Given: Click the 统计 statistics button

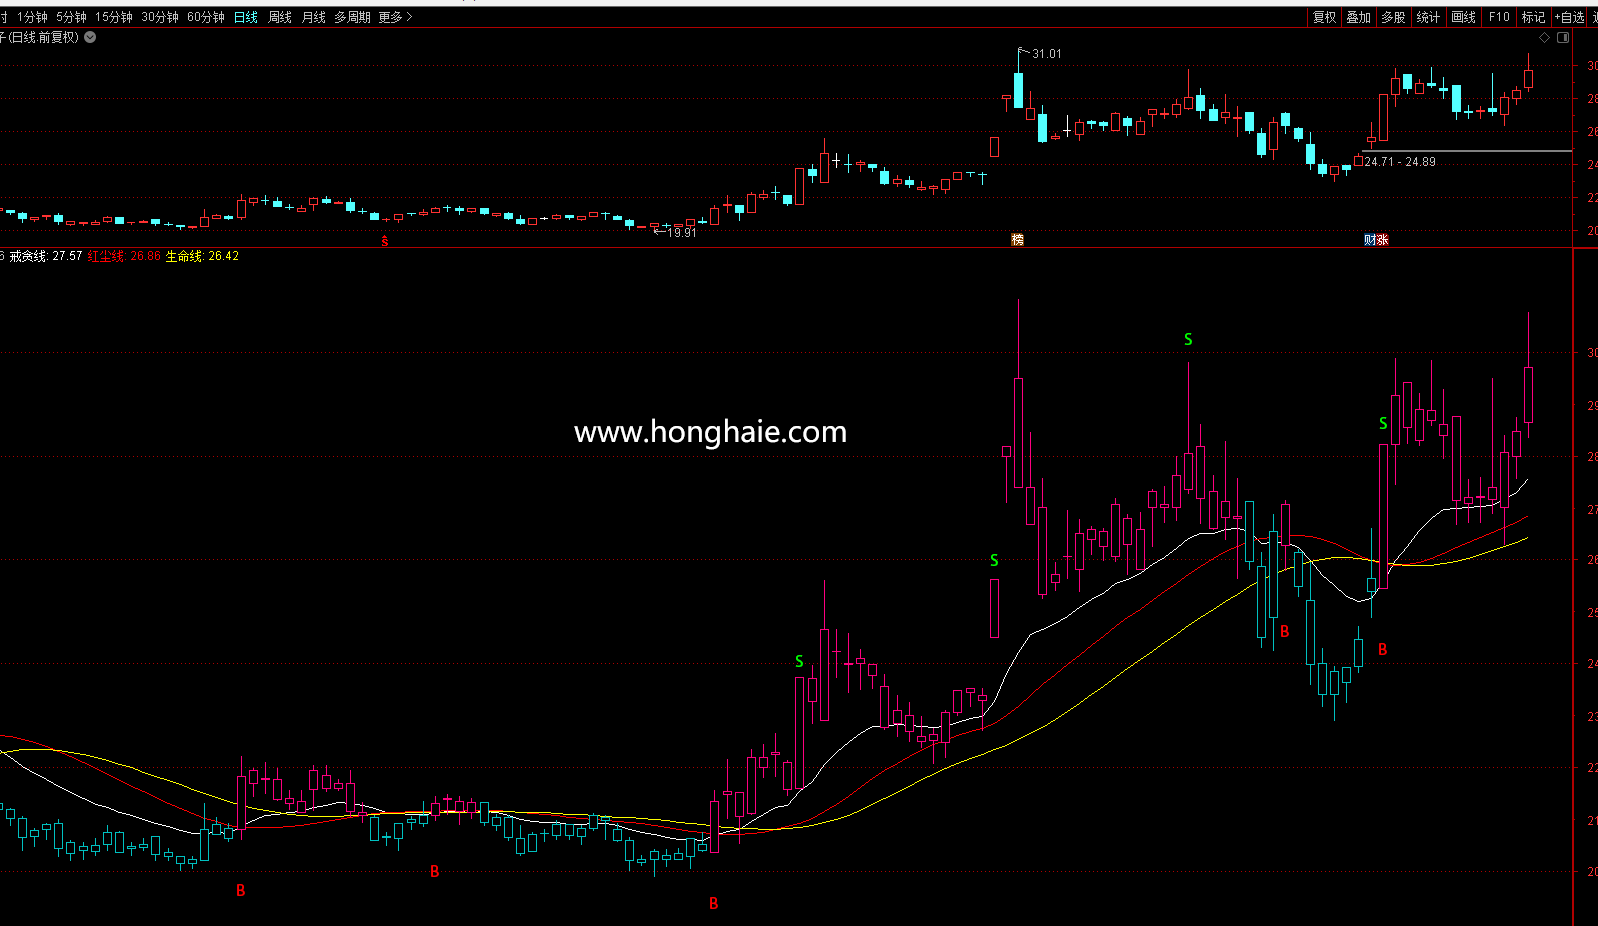Looking at the screenshot, I should [x=1428, y=17].
